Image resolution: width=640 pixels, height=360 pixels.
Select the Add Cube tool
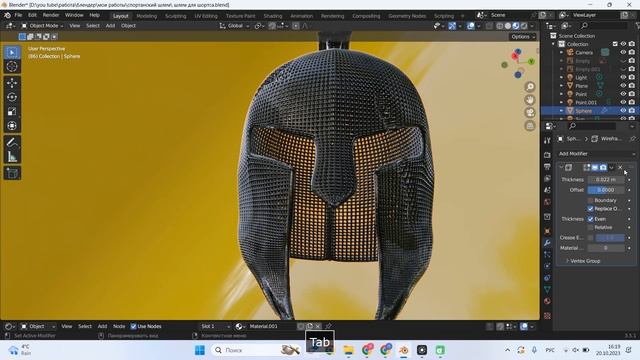[x=12, y=173]
